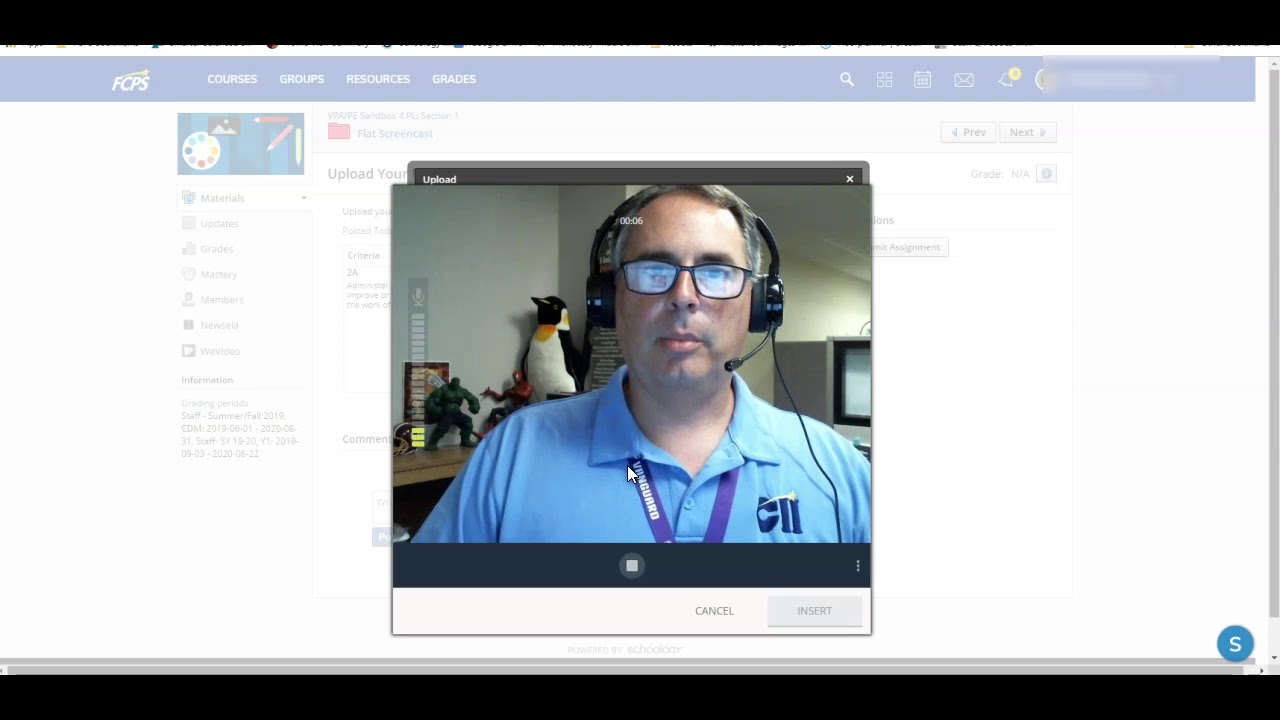Open Newsela in the sidebar
Screen dimensions: 1280x720
click(219, 325)
